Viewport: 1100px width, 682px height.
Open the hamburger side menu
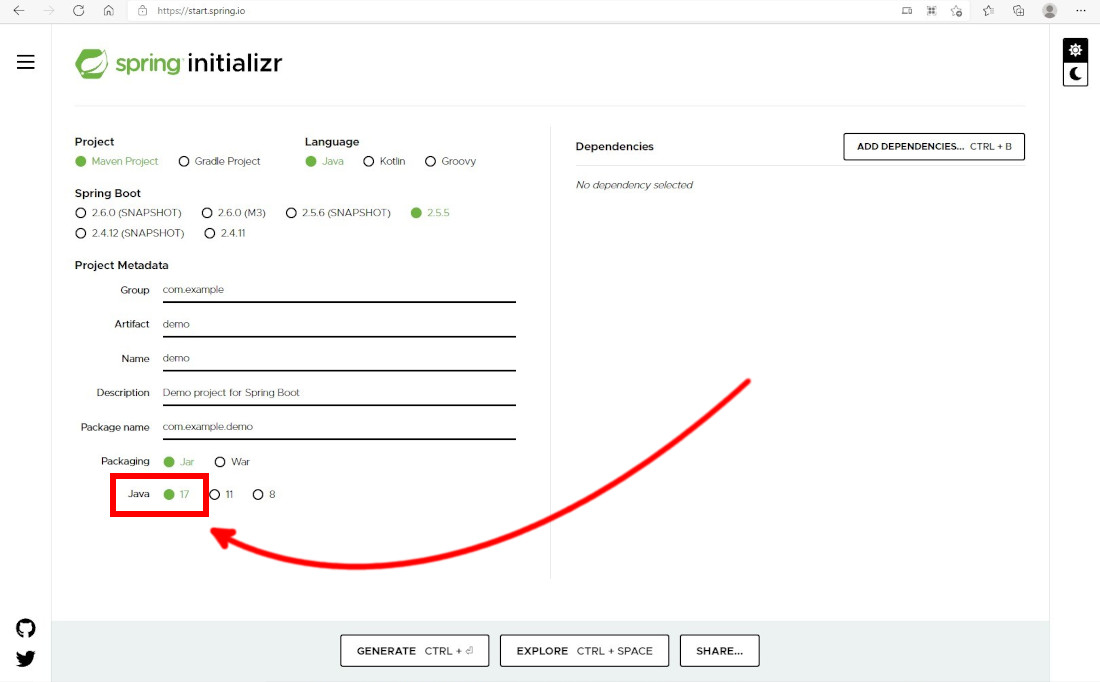(x=26, y=62)
